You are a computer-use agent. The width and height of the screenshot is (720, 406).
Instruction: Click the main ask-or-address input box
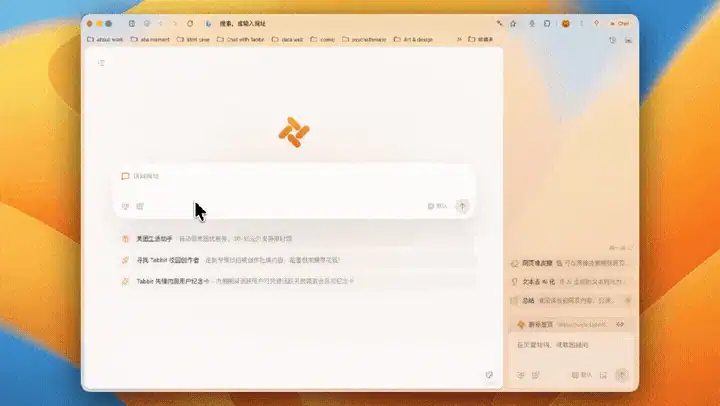pos(294,191)
